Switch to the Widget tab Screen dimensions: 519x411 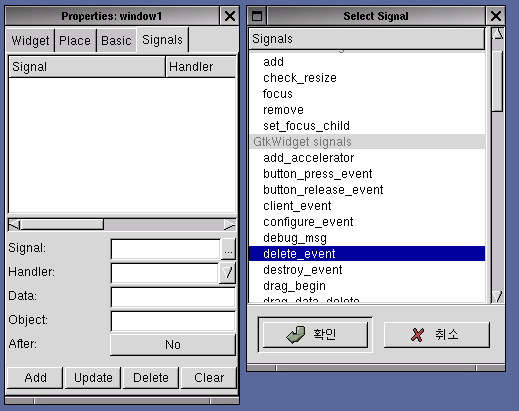pos(30,41)
